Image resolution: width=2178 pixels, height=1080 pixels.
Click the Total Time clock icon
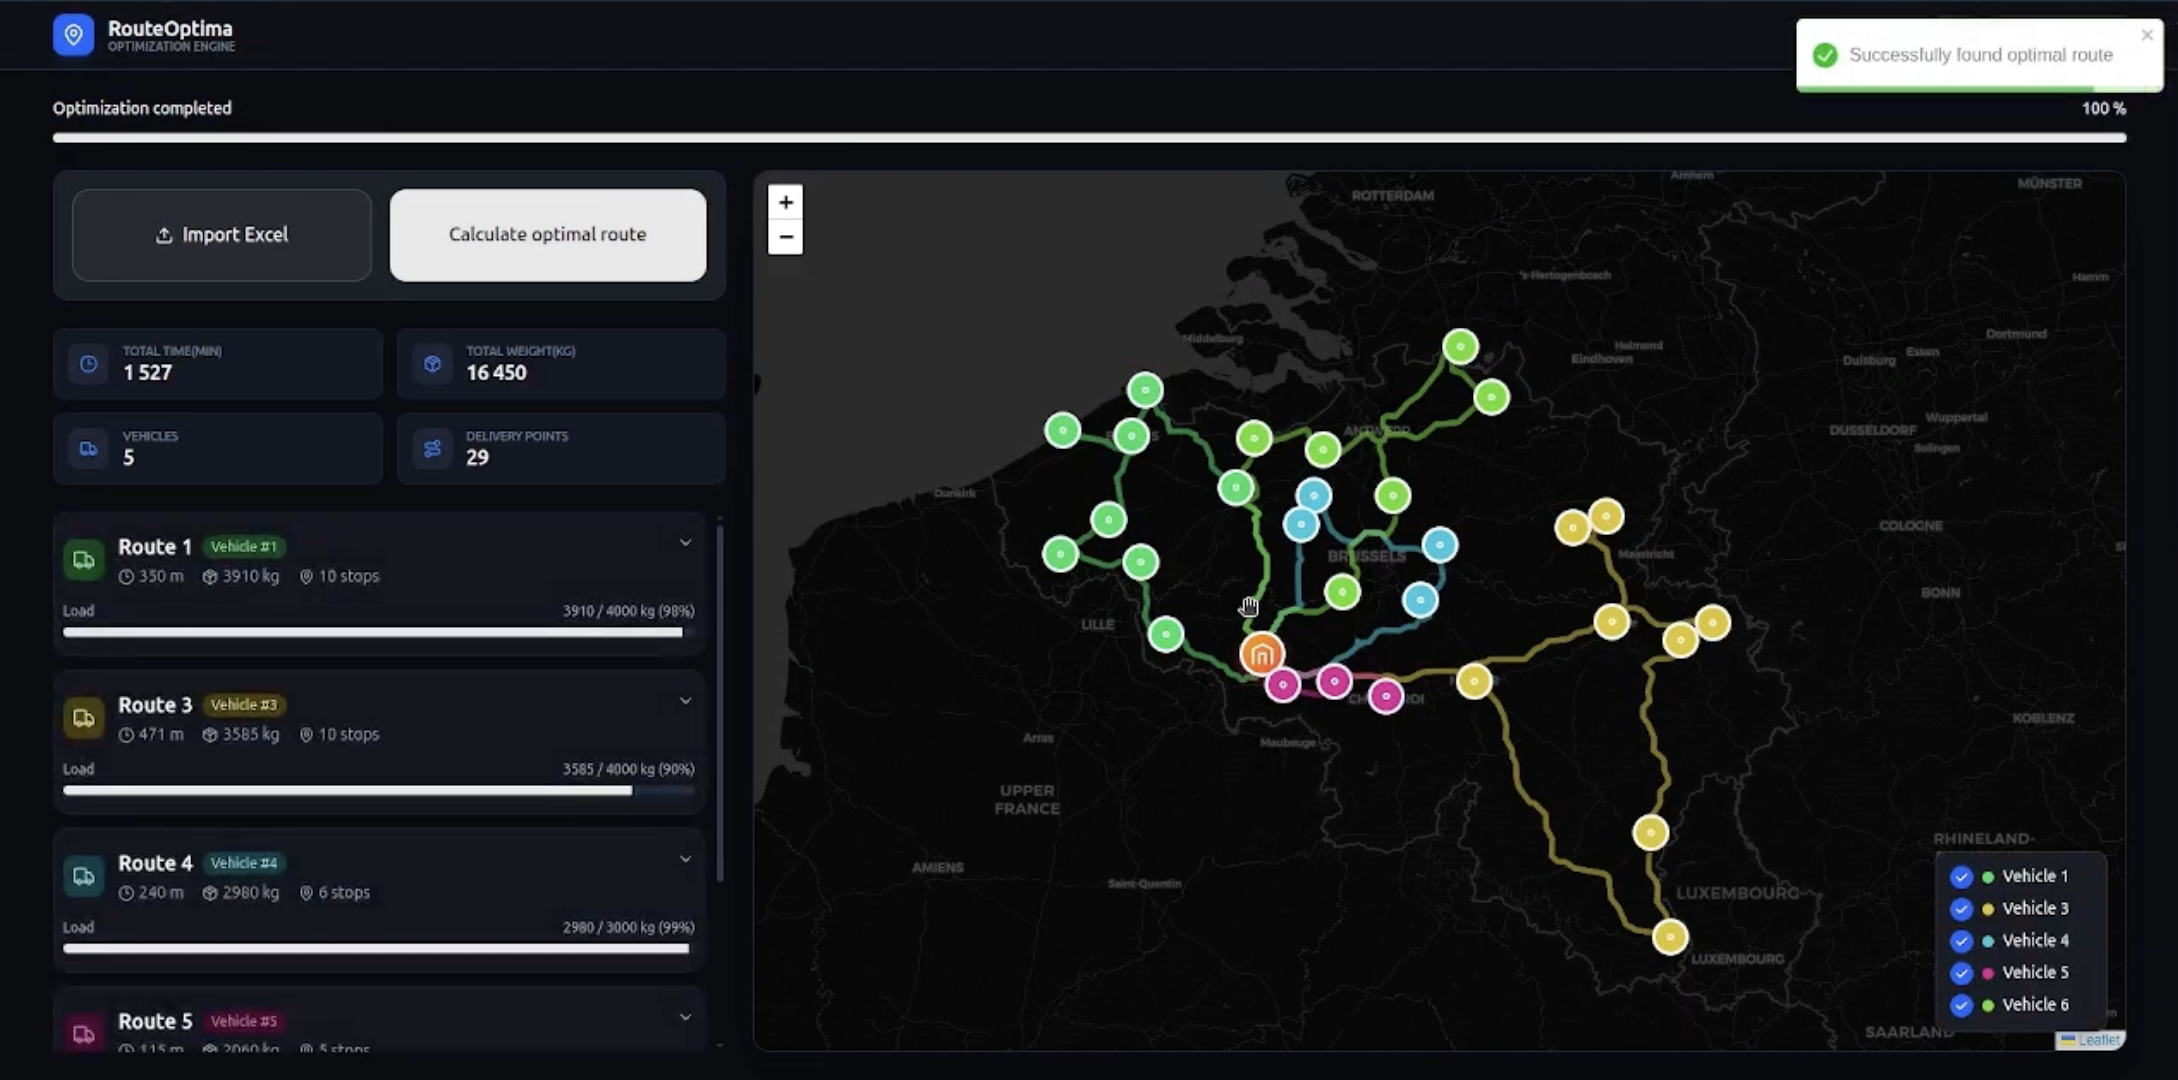tap(89, 364)
